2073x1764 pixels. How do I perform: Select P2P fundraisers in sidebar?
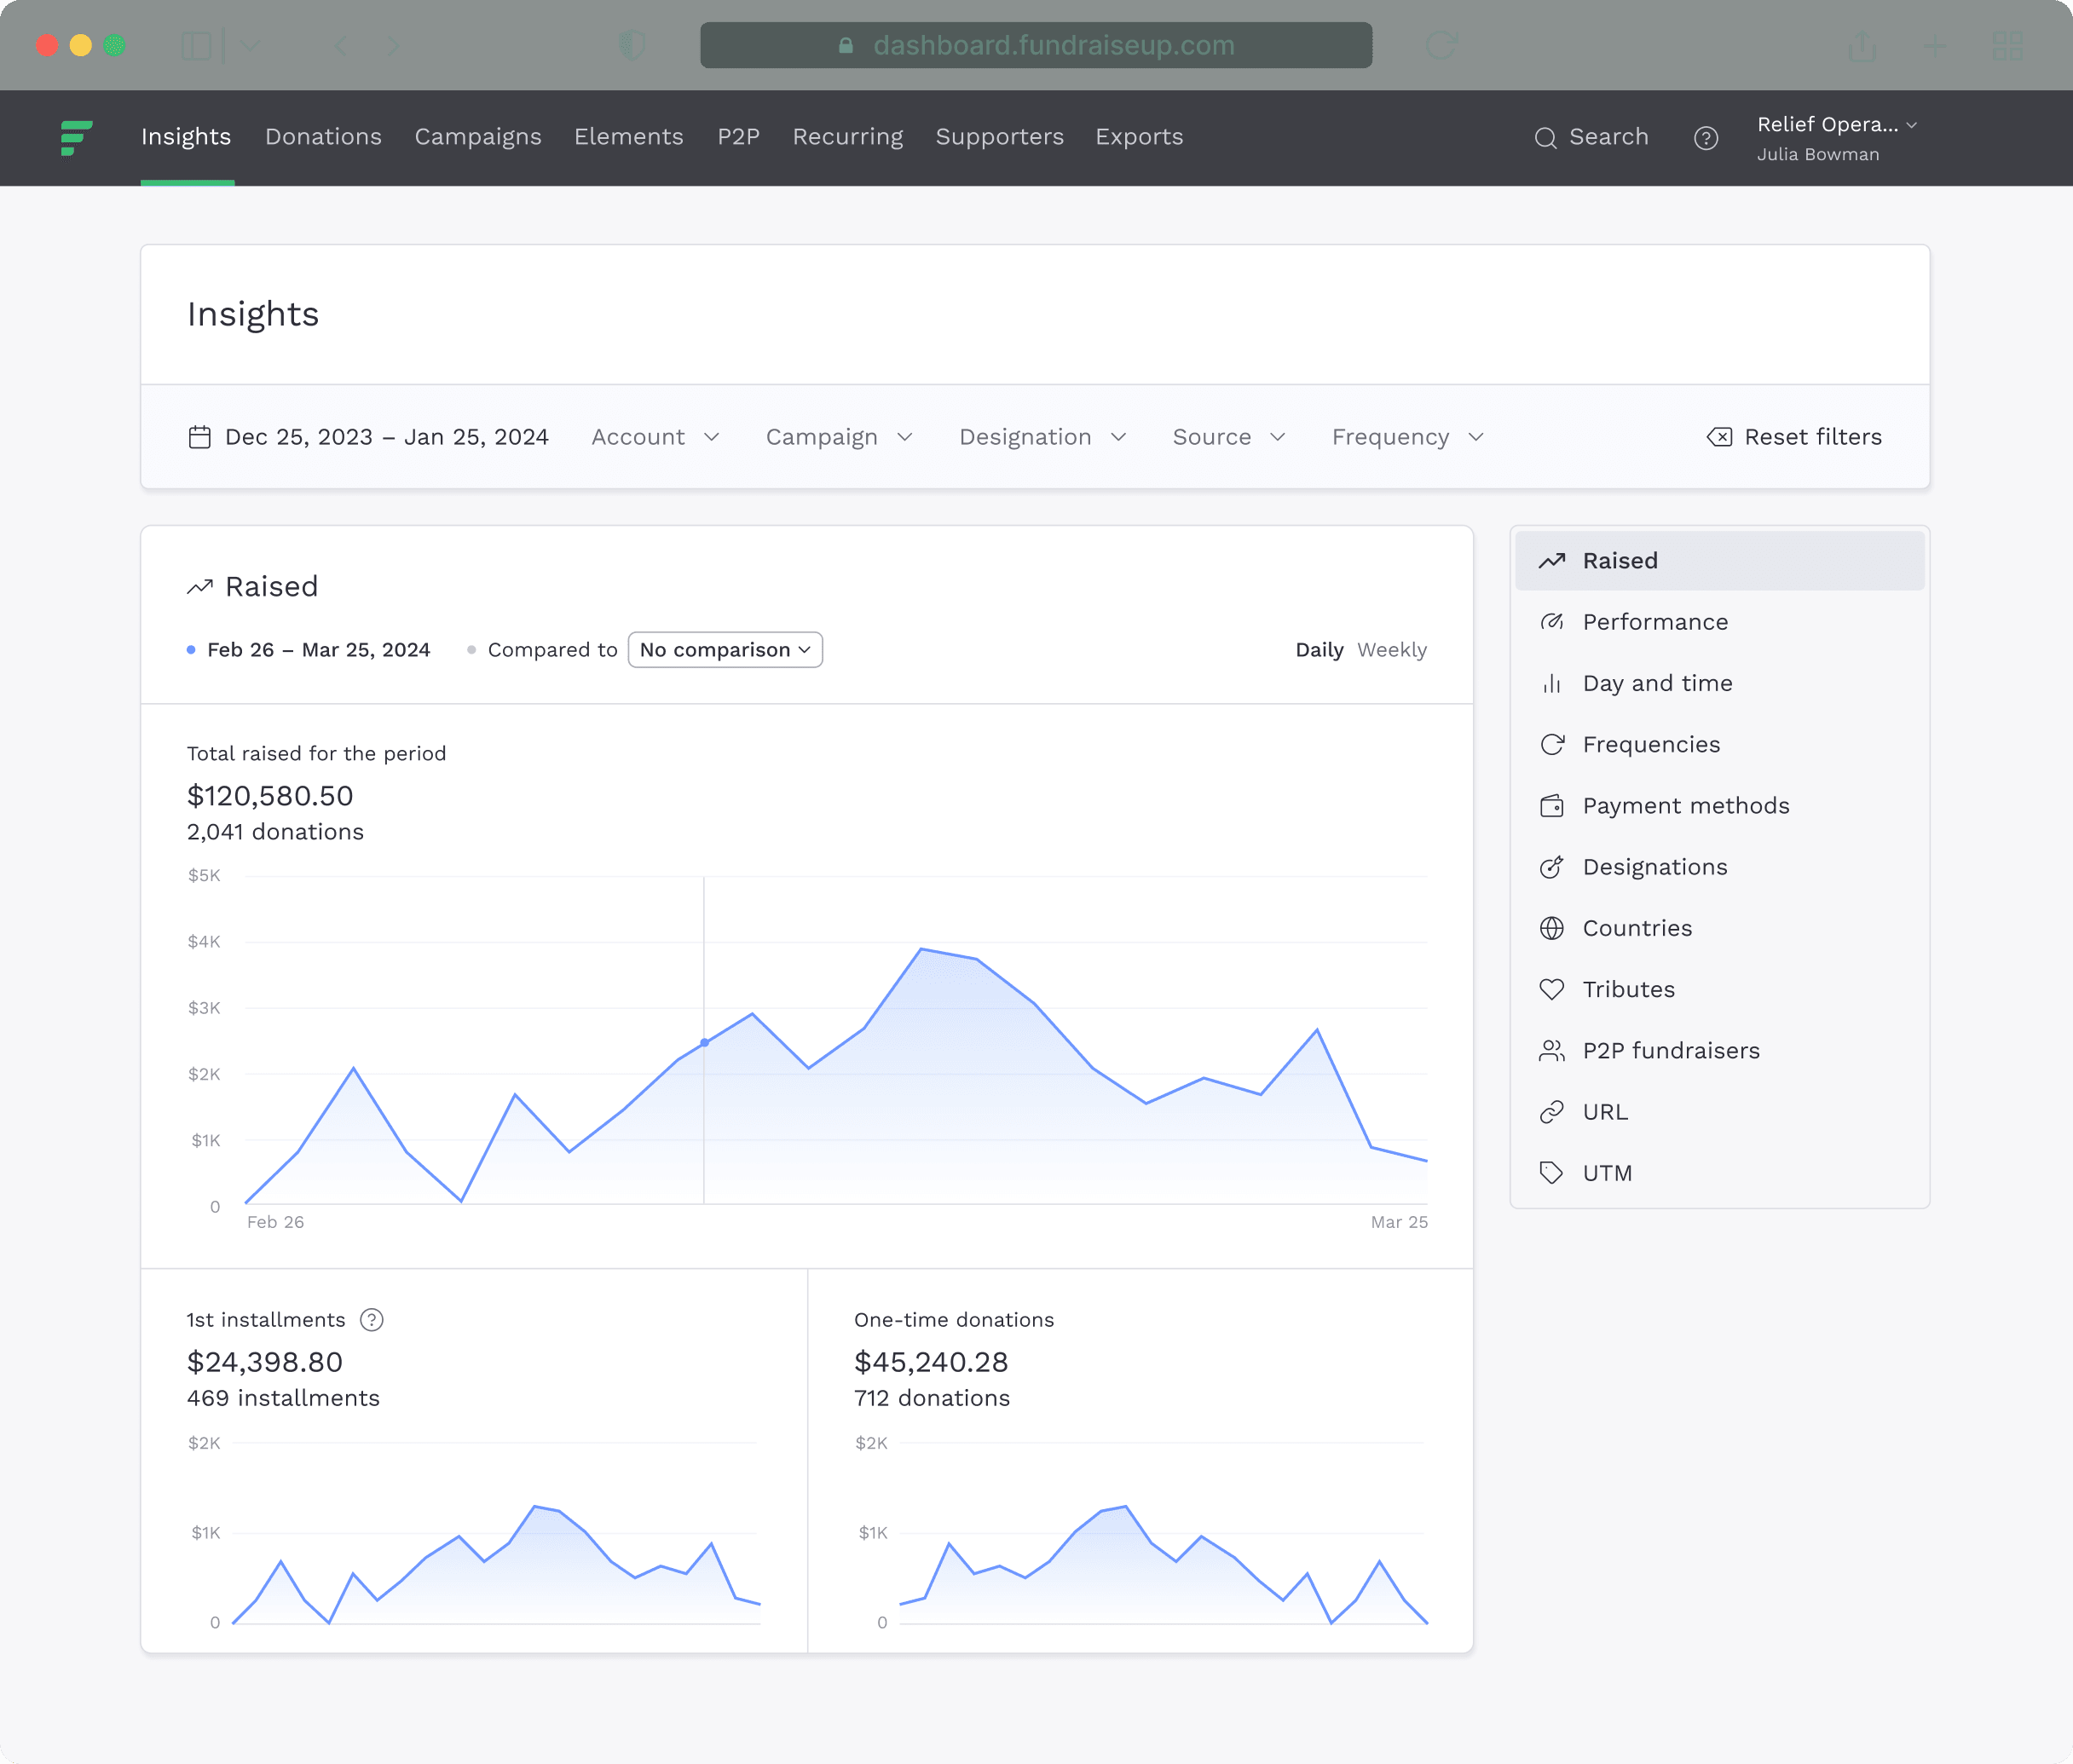click(x=1719, y=1050)
